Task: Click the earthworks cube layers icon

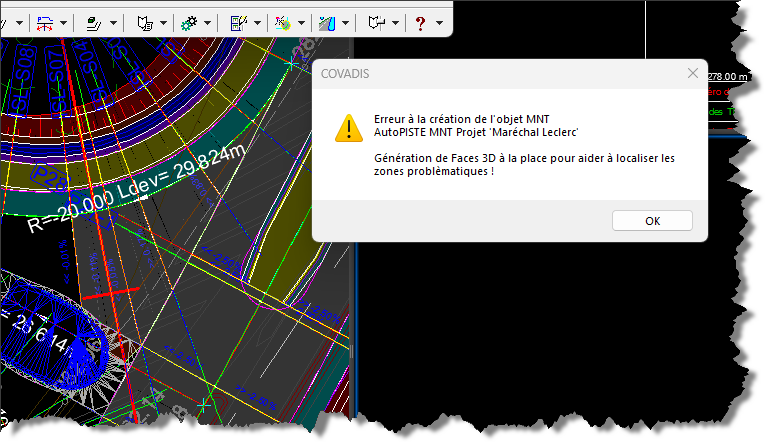Action: (x=94, y=23)
